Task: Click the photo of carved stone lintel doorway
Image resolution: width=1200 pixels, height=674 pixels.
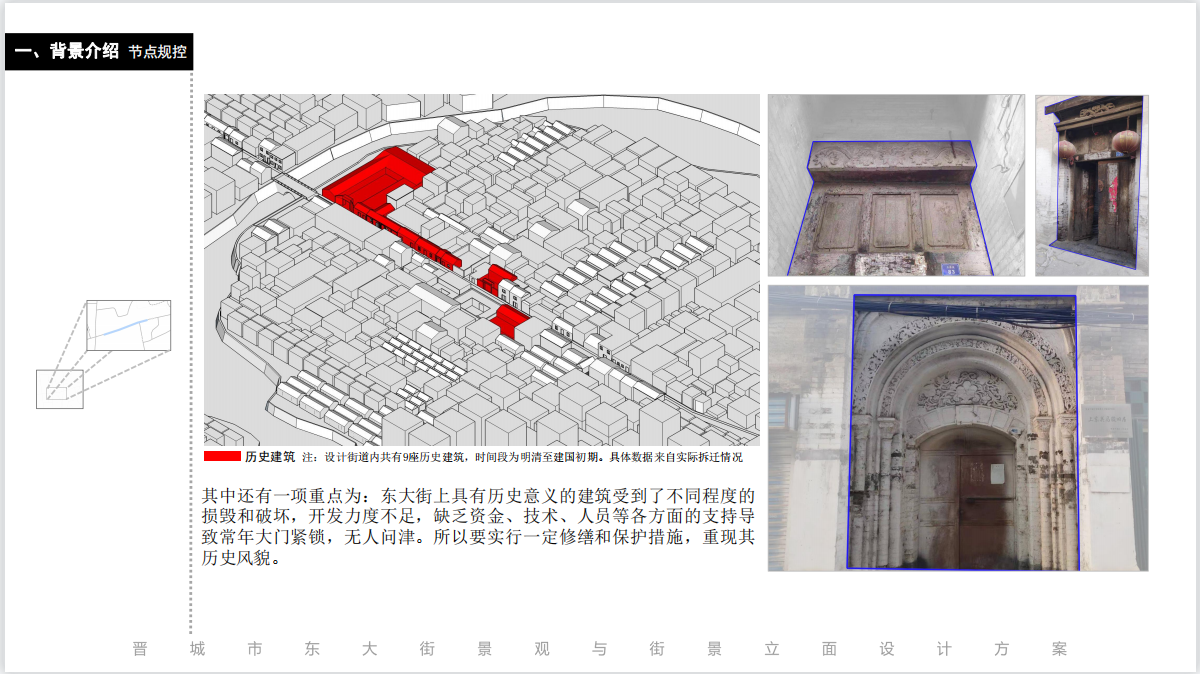Action: coord(895,185)
